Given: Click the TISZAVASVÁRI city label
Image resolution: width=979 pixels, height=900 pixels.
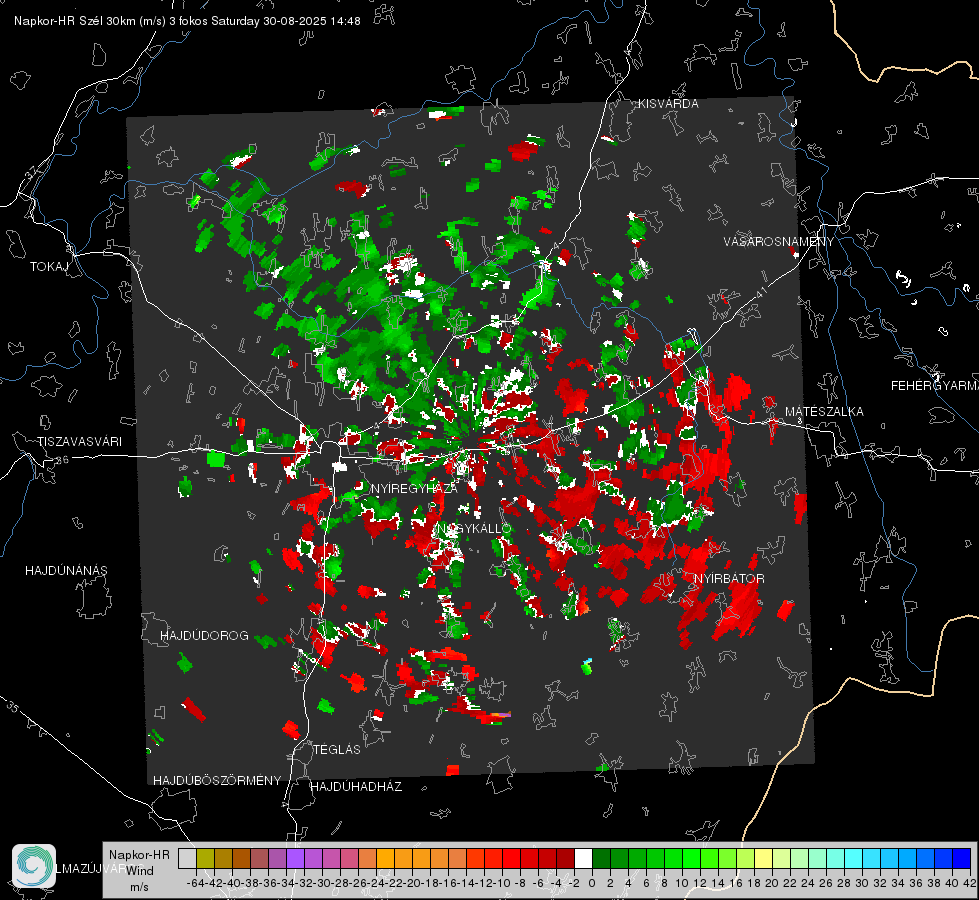Looking at the screenshot, I should [x=79, y=442].
